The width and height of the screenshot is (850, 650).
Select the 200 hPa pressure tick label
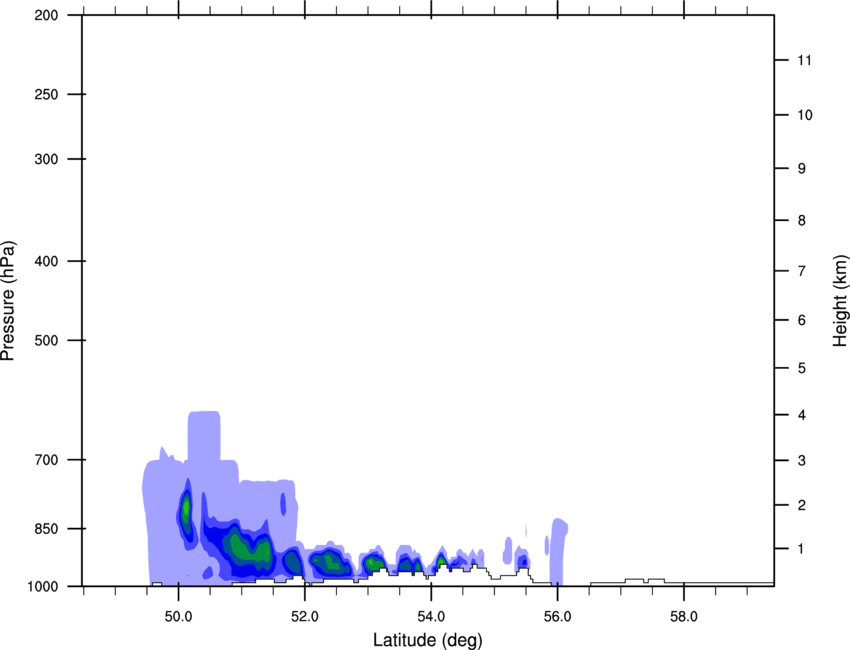[x=46, y=16]
